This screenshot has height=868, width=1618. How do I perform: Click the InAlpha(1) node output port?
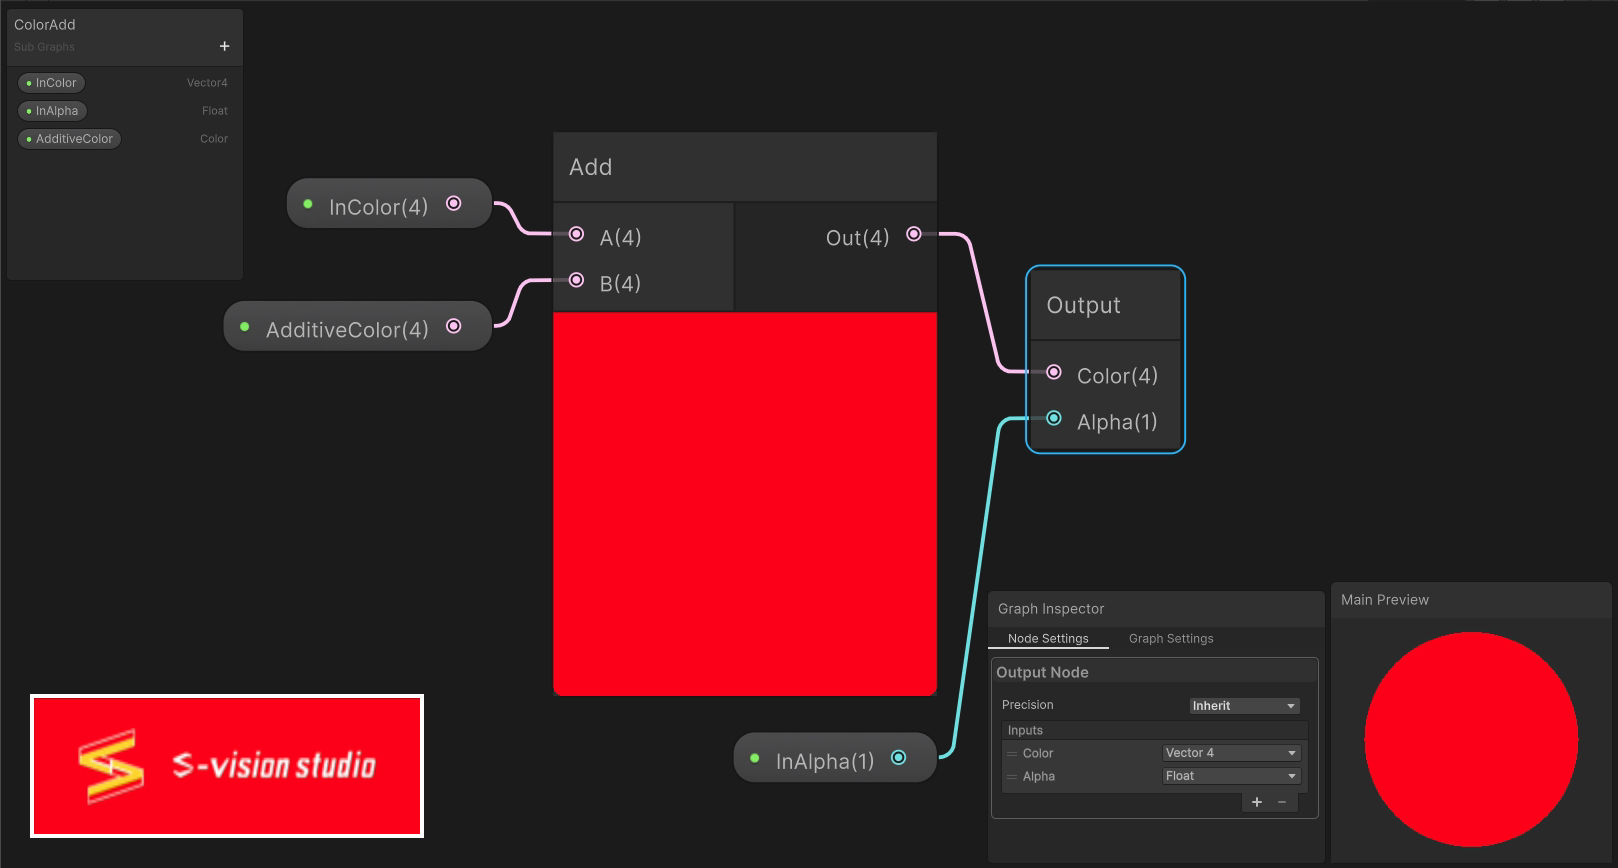(899, 758)
